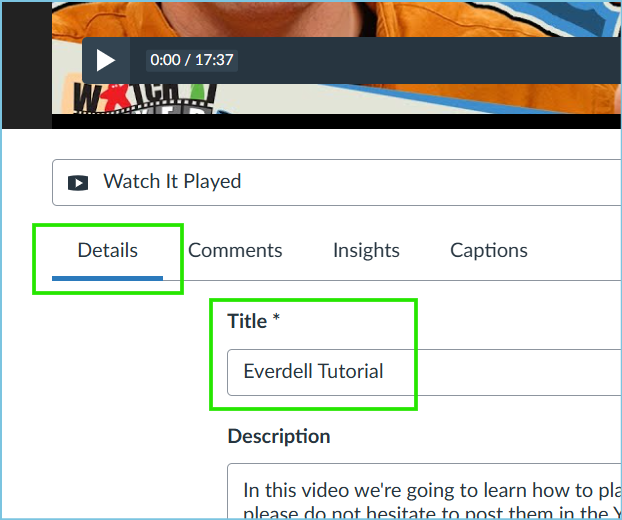Click the 0:00 / 17:37 time display
622x520 pixels.
tap(192, 60)
